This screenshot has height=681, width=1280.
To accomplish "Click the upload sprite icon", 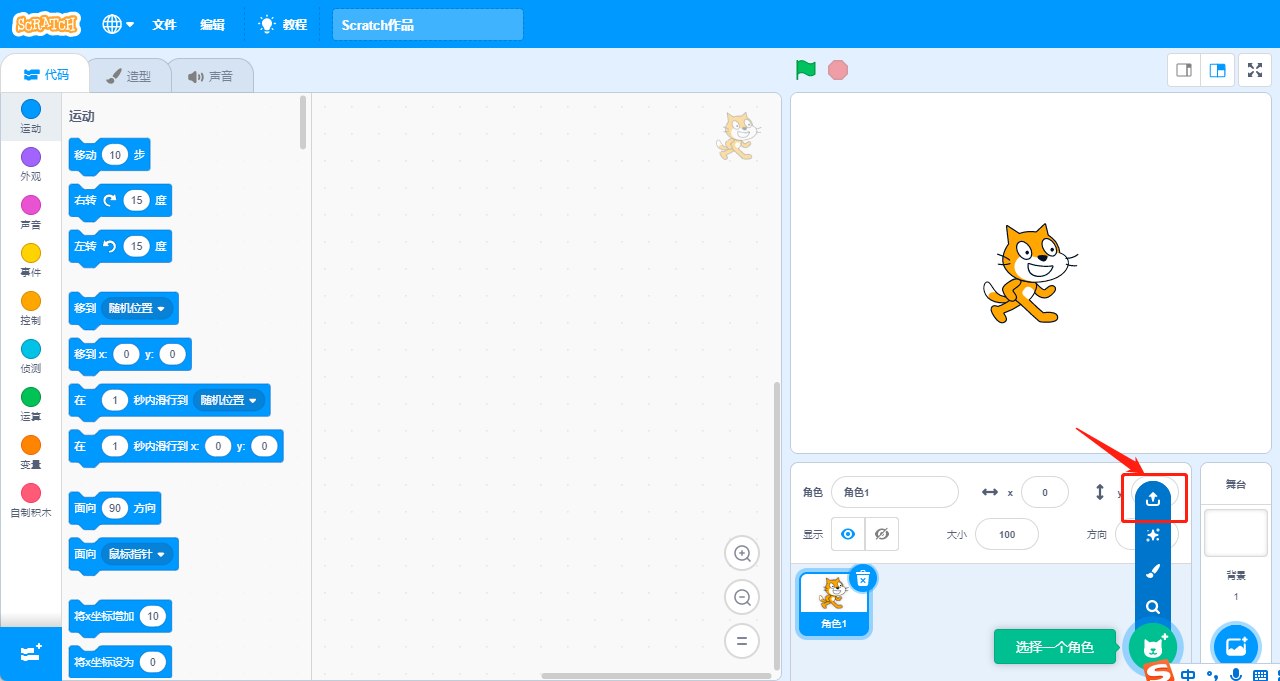I will [x=1153, y=499].
